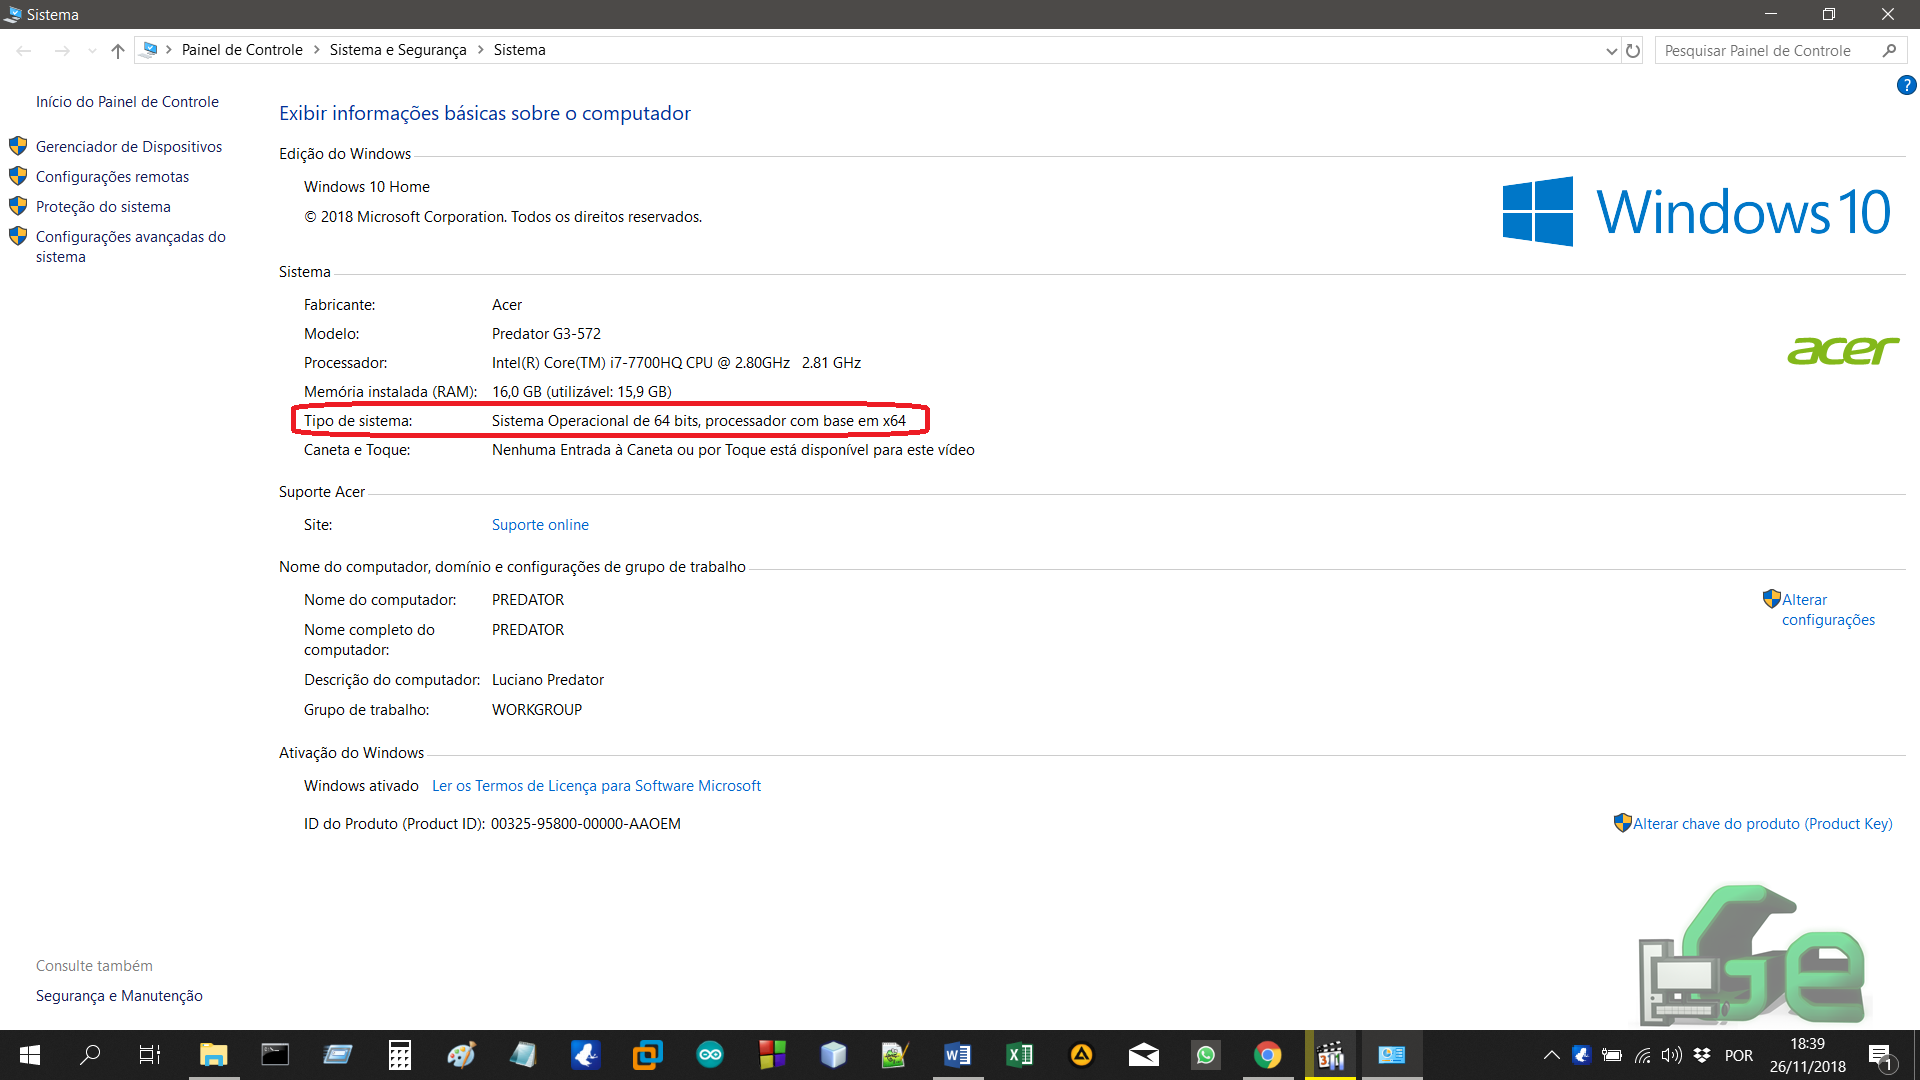Select the manufacturer value 'Acer'
Screen dimensions: 1920x1080
click(507, 305)
